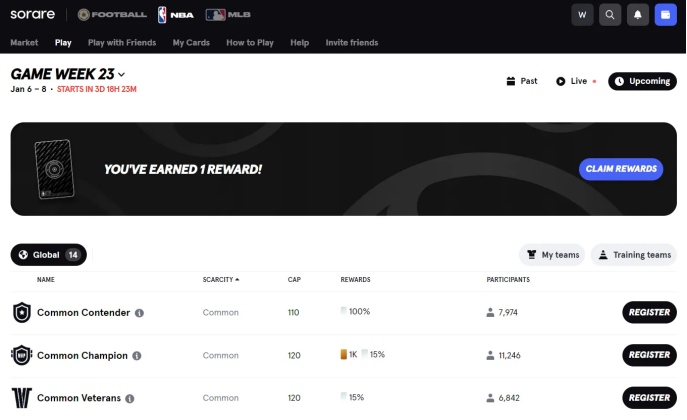687x420 pixels.
Task: Switch to NBA sport logo
Action: click(177, 15)
